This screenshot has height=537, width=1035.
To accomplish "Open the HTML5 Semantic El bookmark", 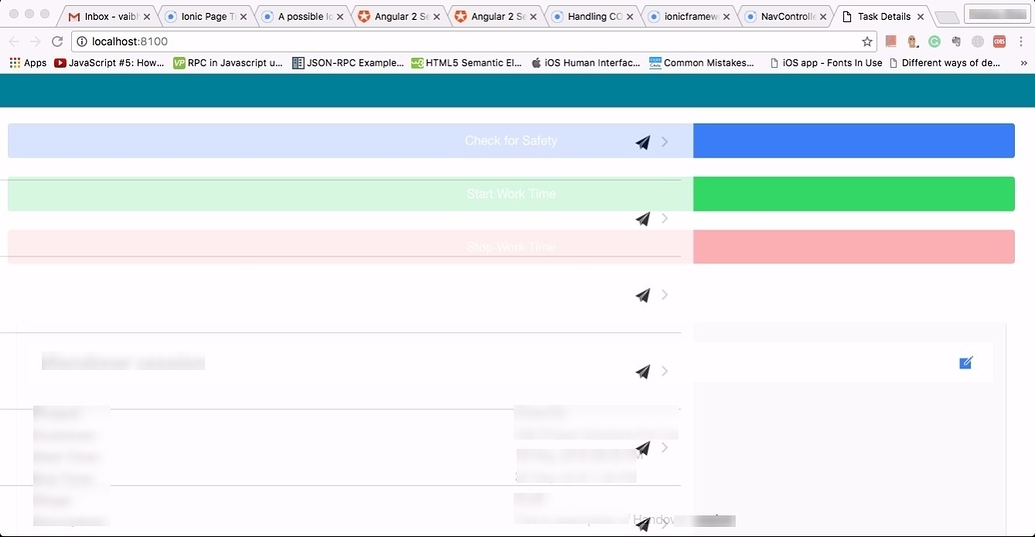I will point(466,63).
